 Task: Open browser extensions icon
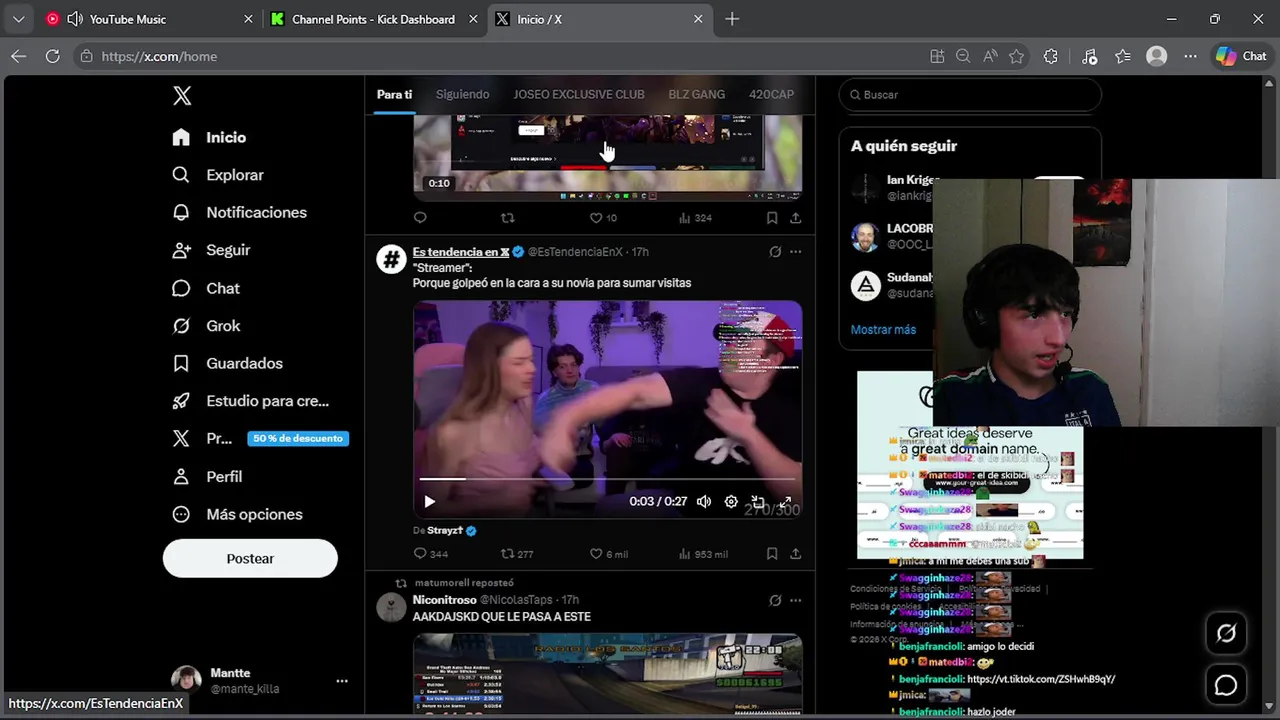point(1050,56)
